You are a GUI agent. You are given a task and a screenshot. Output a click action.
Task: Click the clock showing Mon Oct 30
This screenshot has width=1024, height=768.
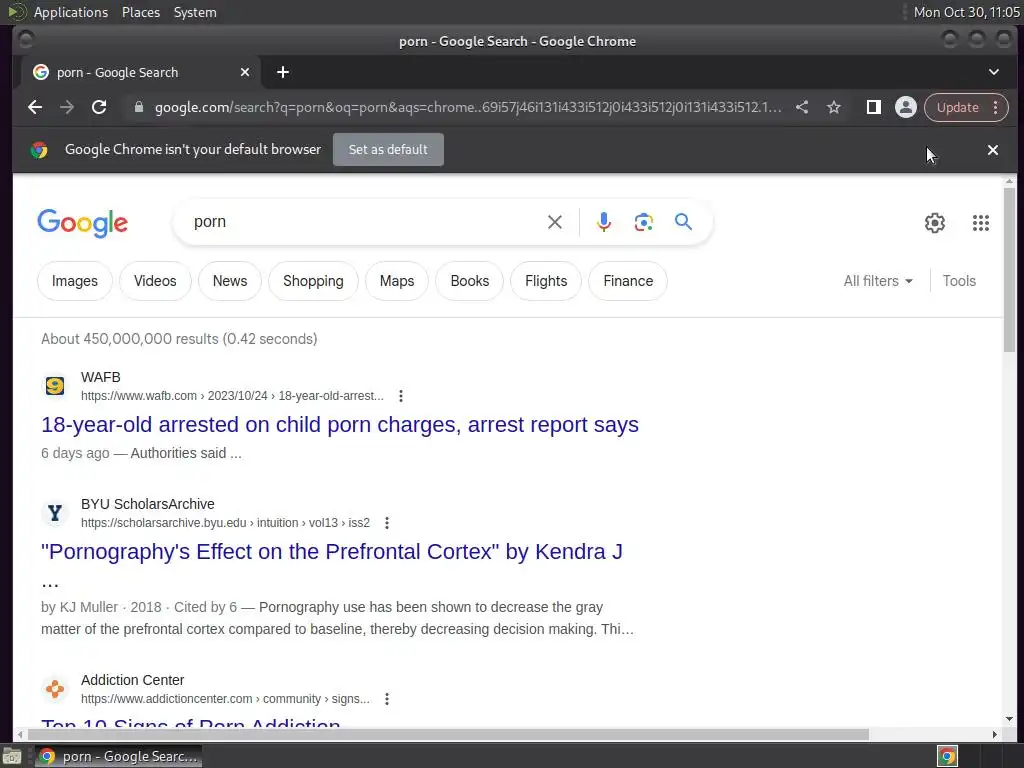tap(967, 12)
